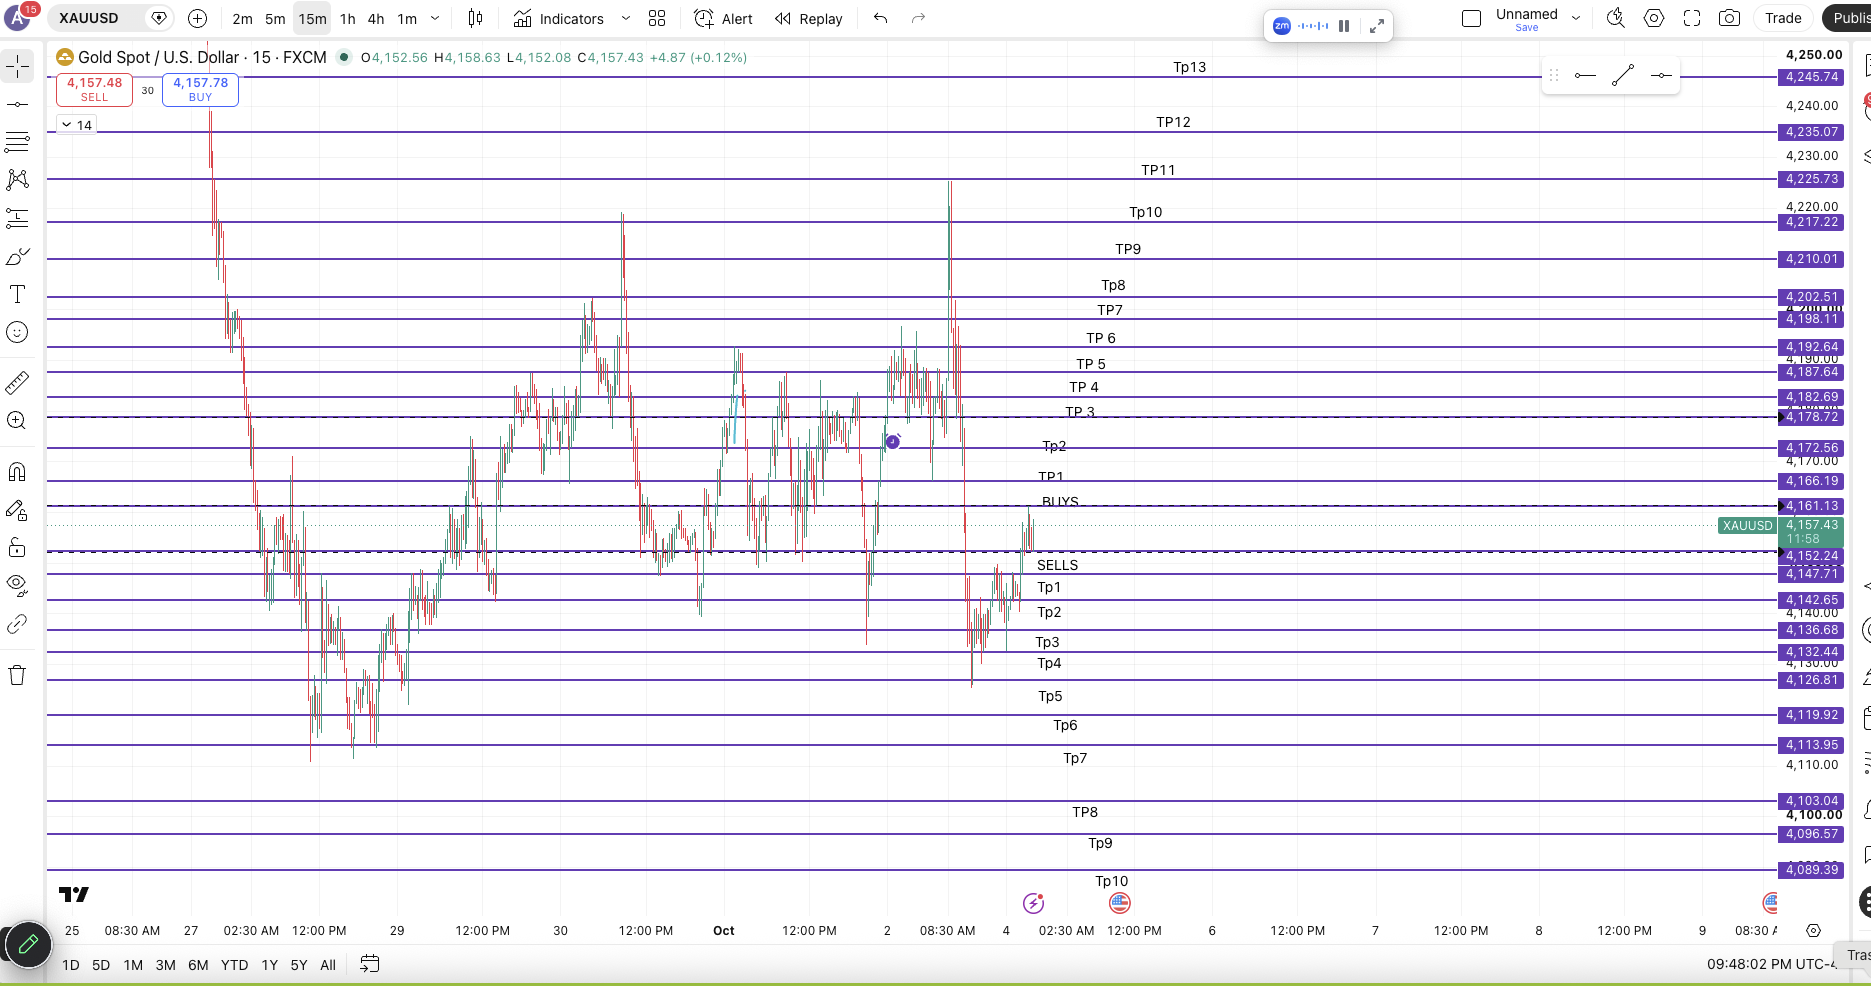Image resolution: width=1871 pixels, height=986 pixels.
Task: Select the ruler measure tool
Action: (x=18, y=382)
